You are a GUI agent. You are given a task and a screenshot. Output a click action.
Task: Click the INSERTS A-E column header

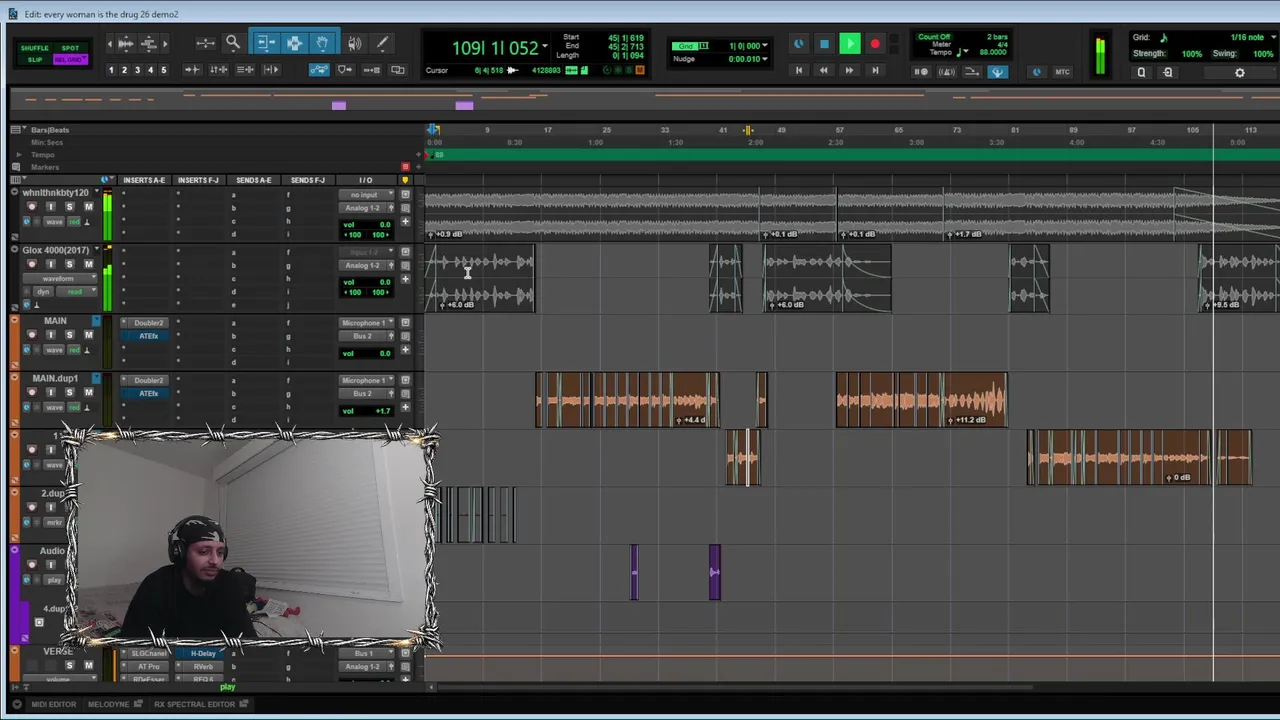pyautogui.click(x=144, y=180)
